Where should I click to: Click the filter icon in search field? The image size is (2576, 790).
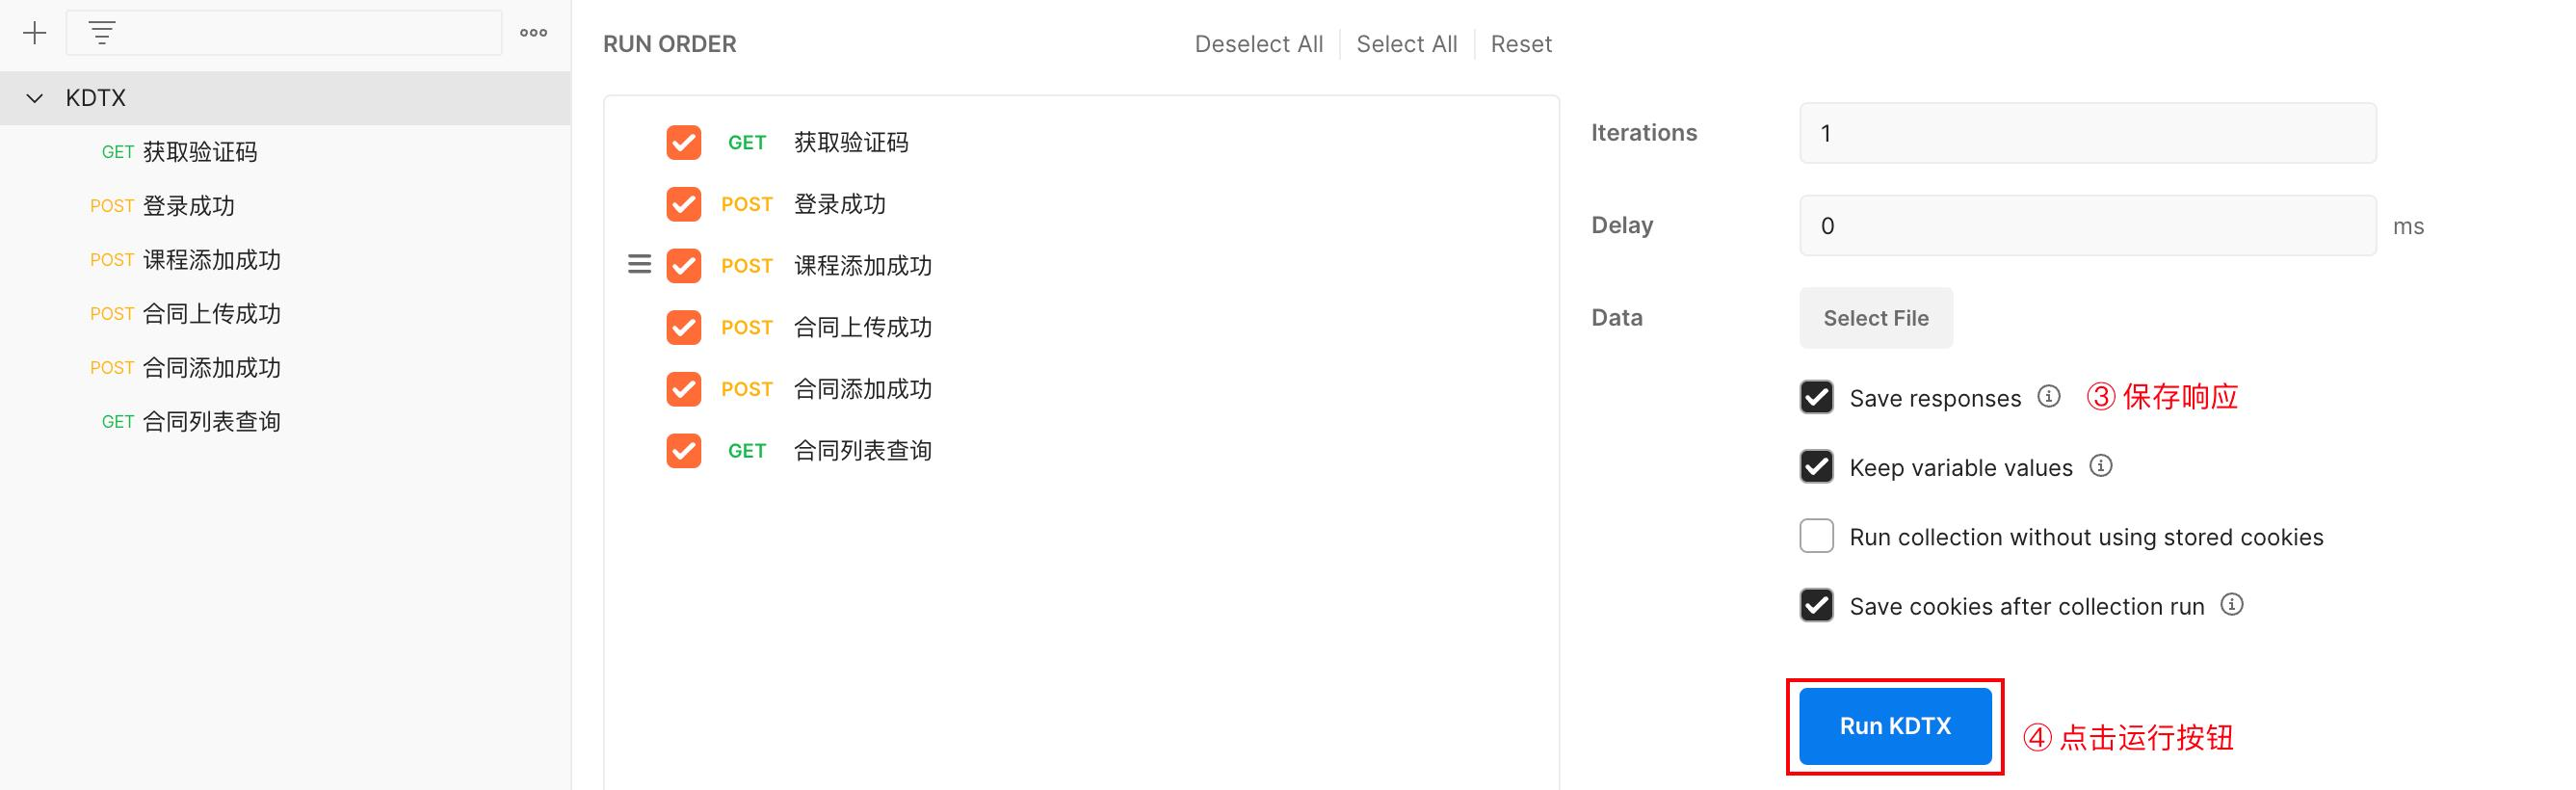102,33
